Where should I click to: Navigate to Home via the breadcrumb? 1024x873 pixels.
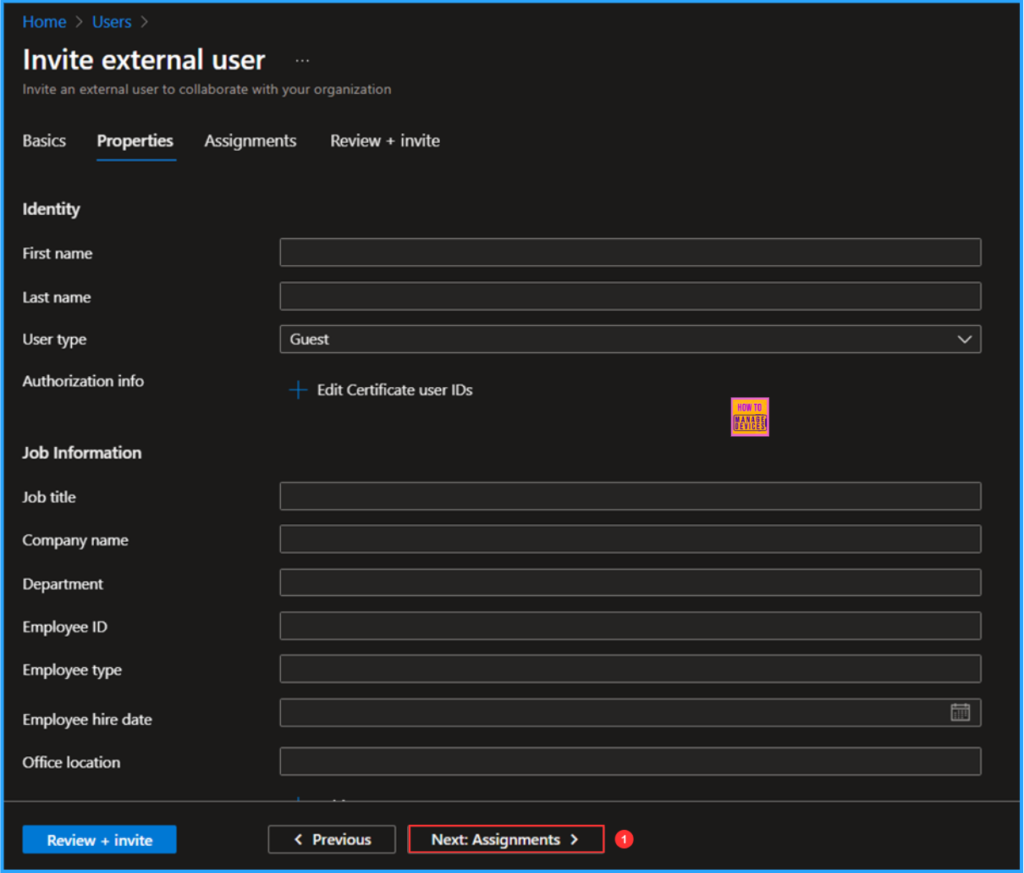tap(44, 21)
